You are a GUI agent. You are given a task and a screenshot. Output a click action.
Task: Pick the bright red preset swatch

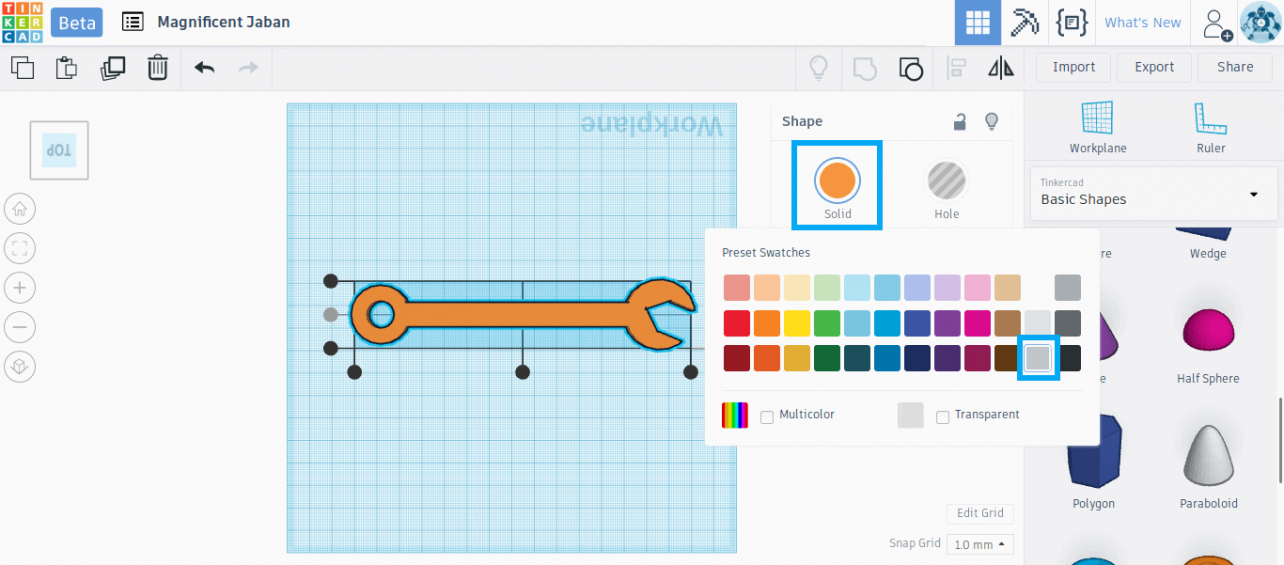(x=737, y=324)
